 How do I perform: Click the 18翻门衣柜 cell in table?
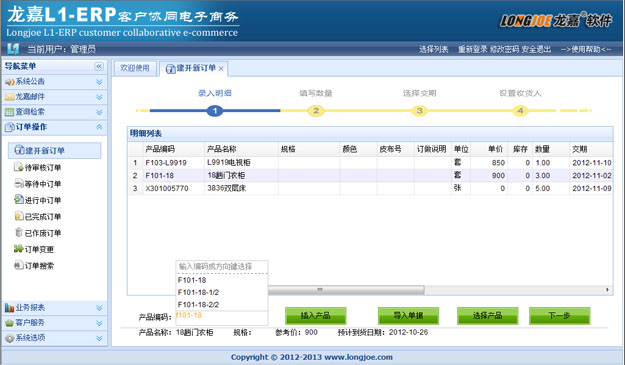(x=241, y=175)
